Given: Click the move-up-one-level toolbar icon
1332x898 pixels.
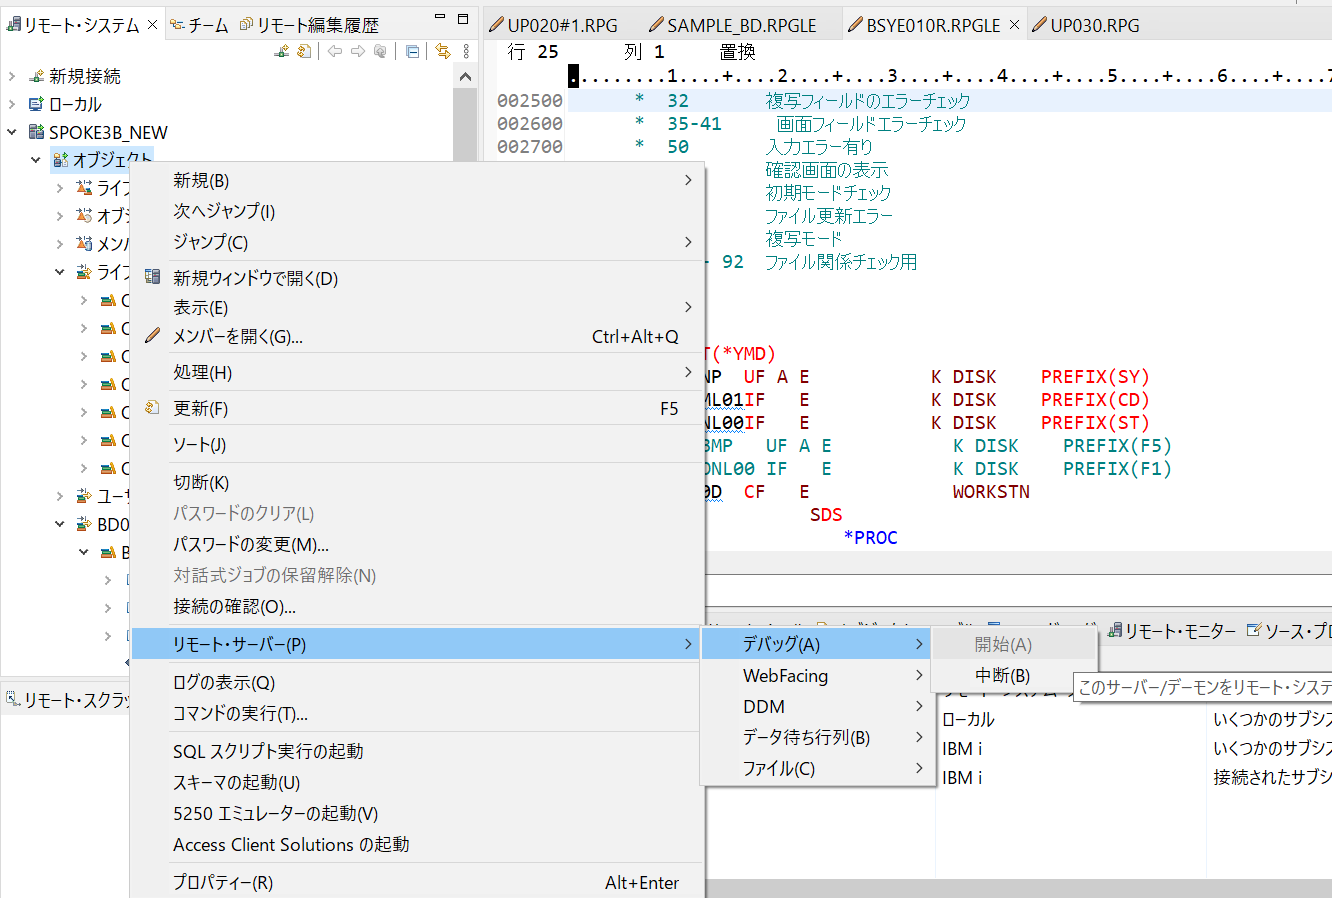Looking at the screenshot, I should click(x=380, y=51).
